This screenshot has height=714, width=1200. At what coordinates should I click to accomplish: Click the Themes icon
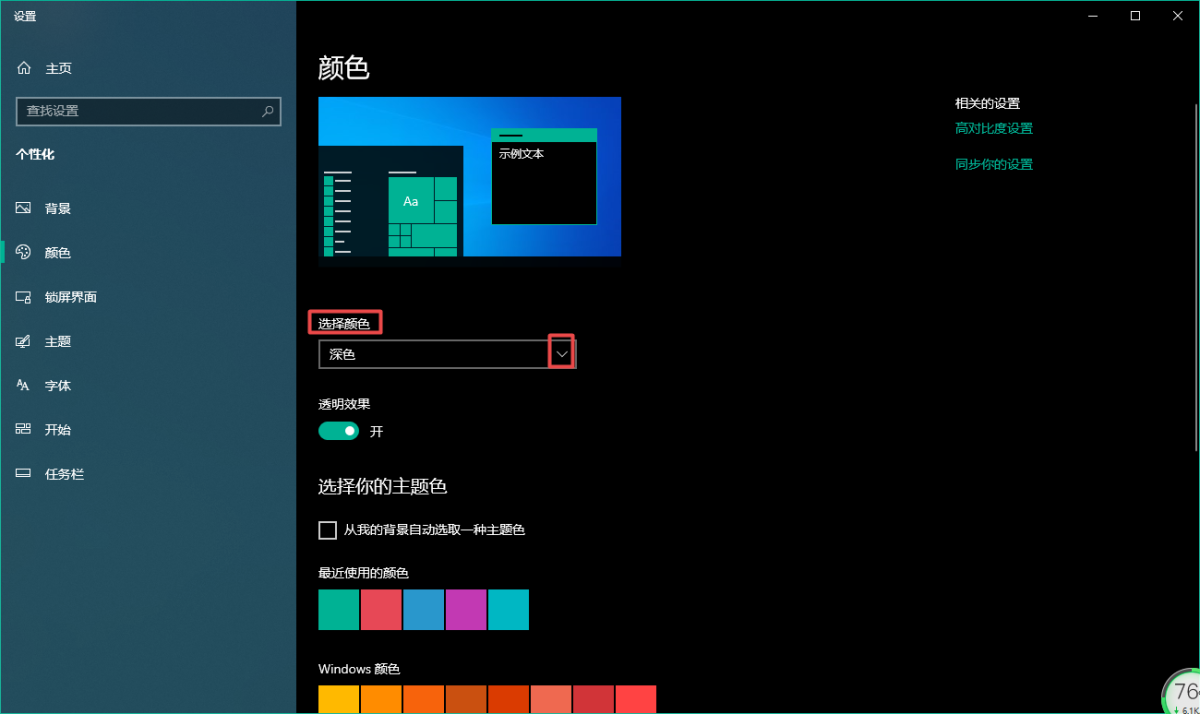pyautogui.click(x=24, y=341)
